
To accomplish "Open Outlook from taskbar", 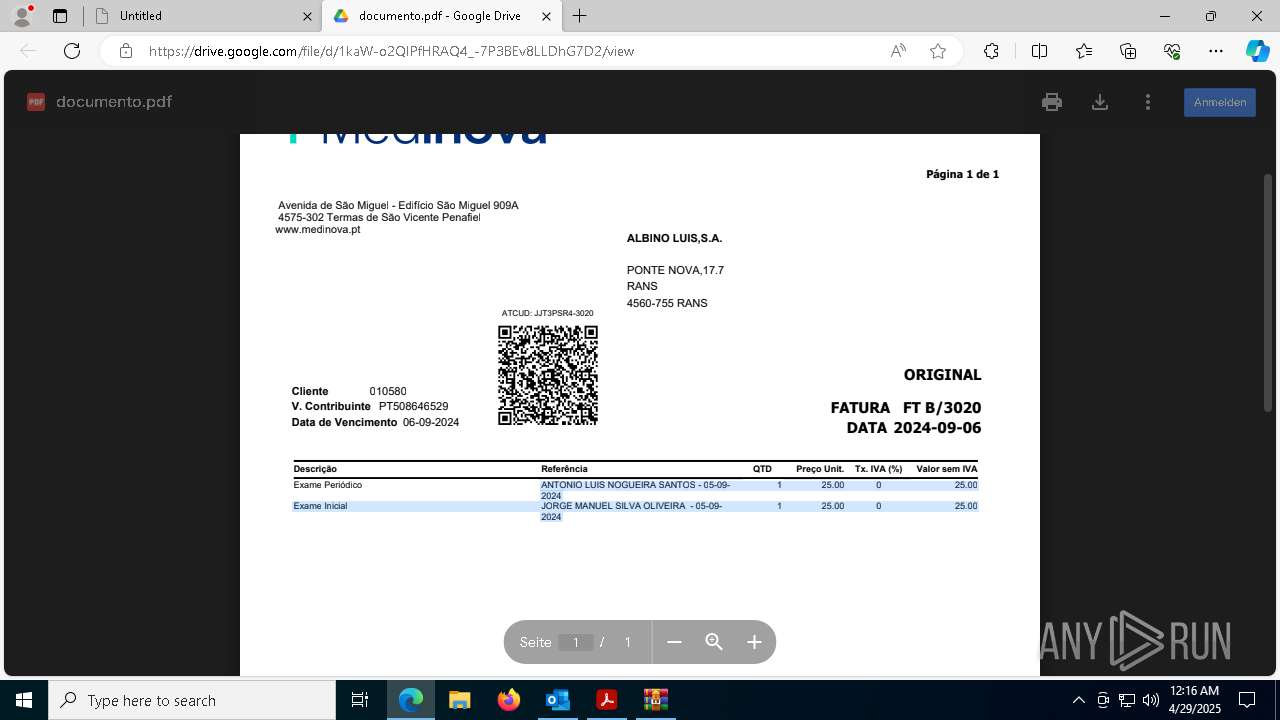I will (557, 700).
